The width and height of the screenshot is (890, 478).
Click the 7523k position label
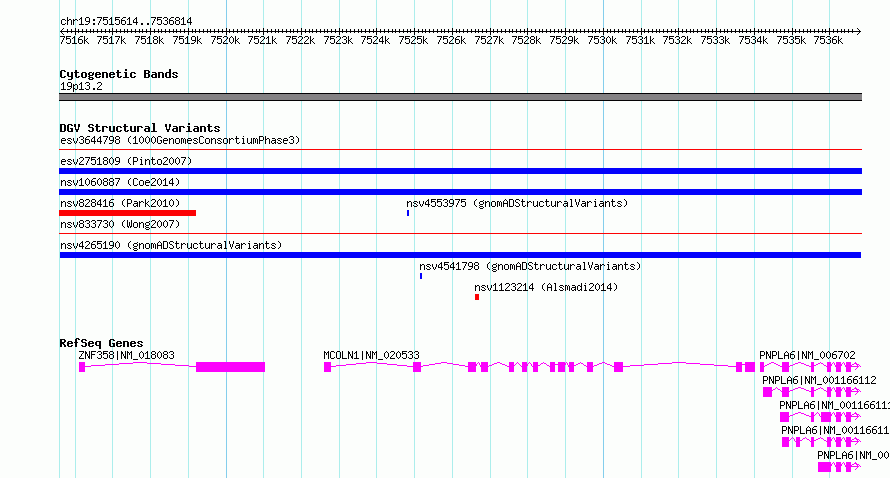coord(338,40)
